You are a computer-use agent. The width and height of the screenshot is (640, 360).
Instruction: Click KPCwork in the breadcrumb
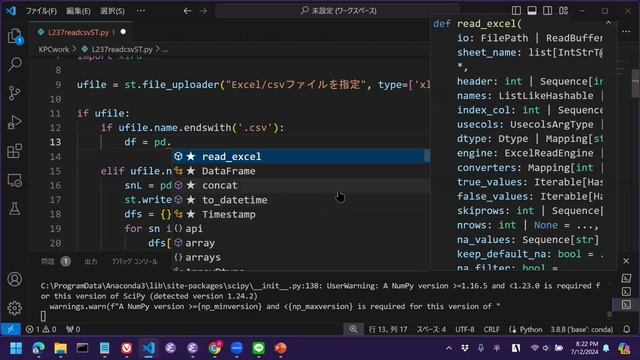[x=54, y=49]
